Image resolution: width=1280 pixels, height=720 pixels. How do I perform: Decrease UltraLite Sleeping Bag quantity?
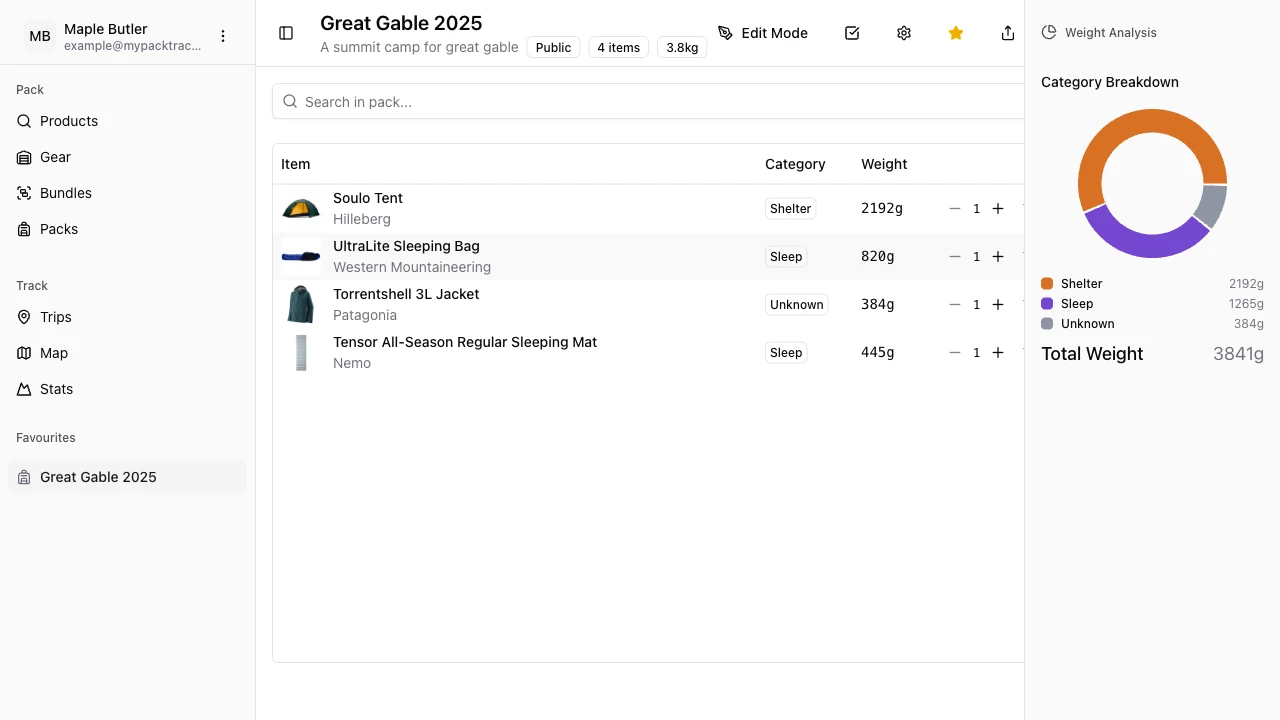[955, 257]
